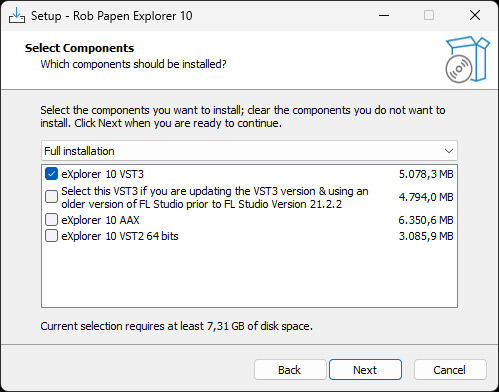Image resolution: width=499 pixels, height=392 pixels.
Task: Click the software box and disc icon
Action: [467, 59]
